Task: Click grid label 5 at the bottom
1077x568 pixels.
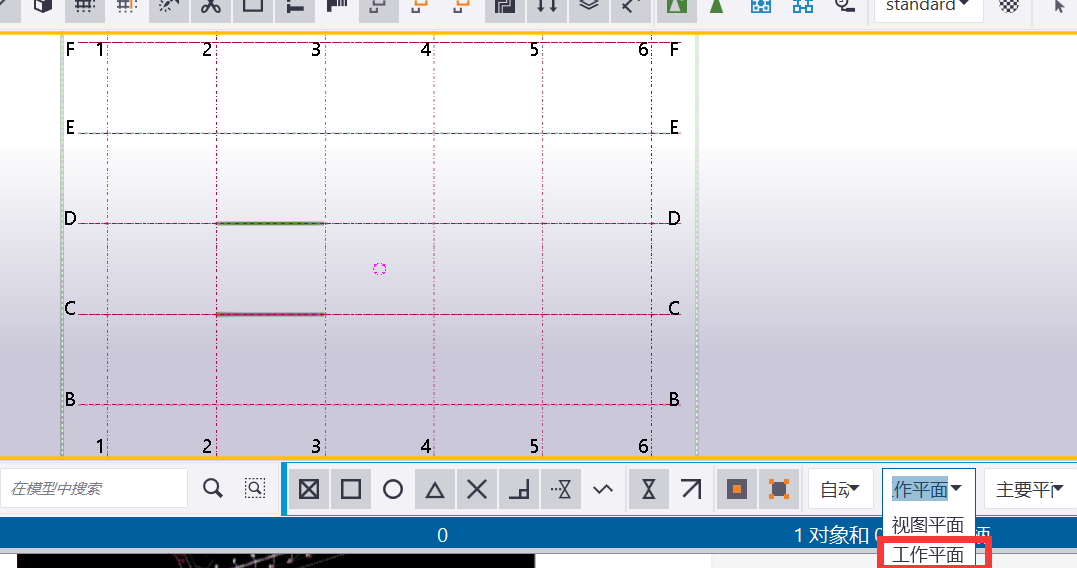Action: pyautogui.click(x=534, y=446)
